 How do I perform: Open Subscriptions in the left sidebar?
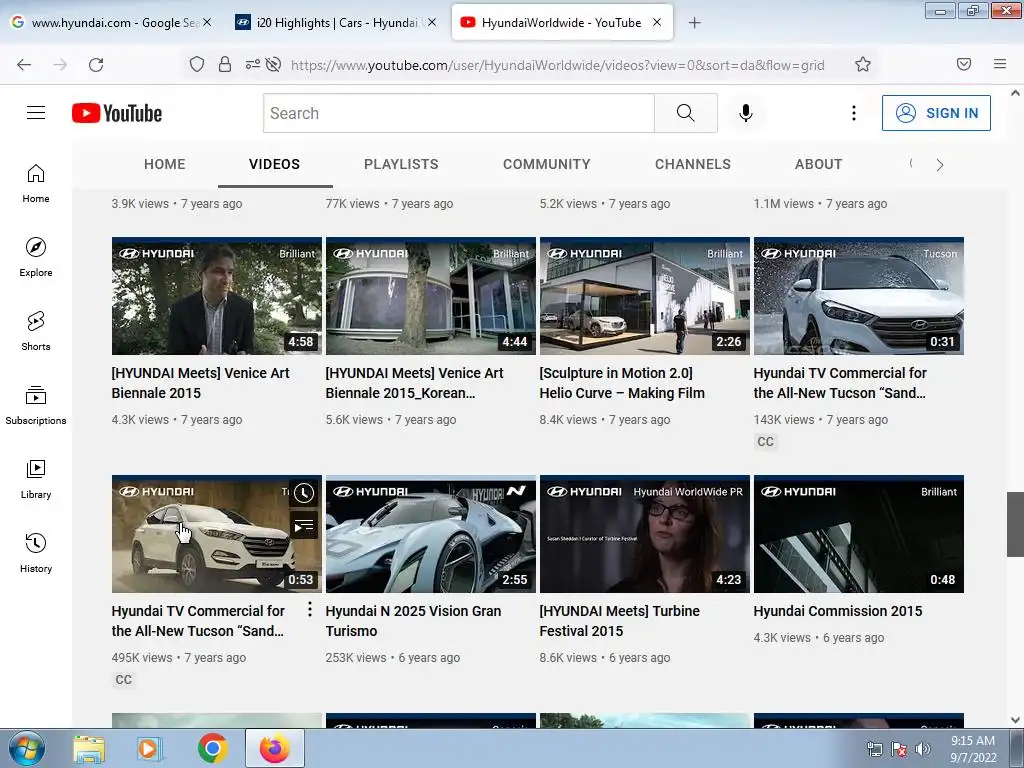tap(36, 405)
